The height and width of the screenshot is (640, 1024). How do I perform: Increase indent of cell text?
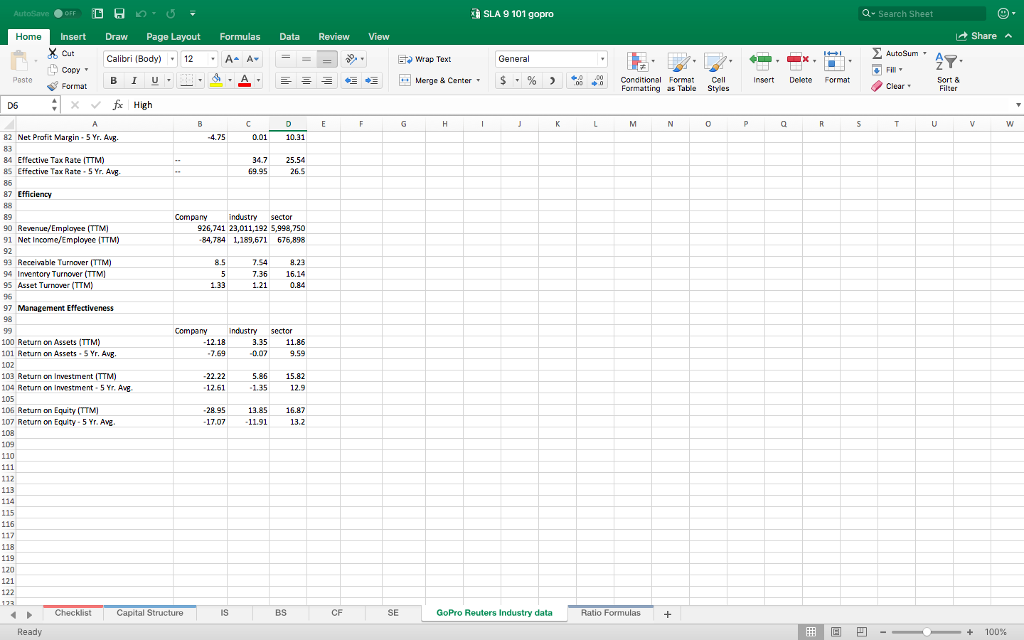pyautogui.click(x=372, y=80)
